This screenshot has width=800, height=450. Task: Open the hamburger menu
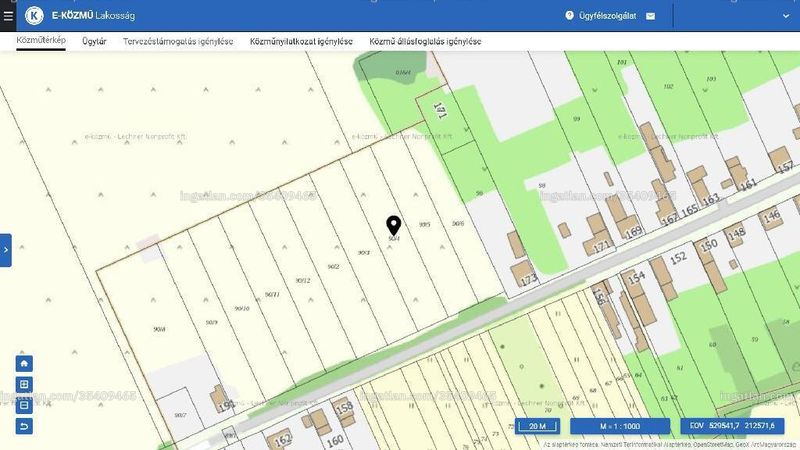tap(8, 16)
